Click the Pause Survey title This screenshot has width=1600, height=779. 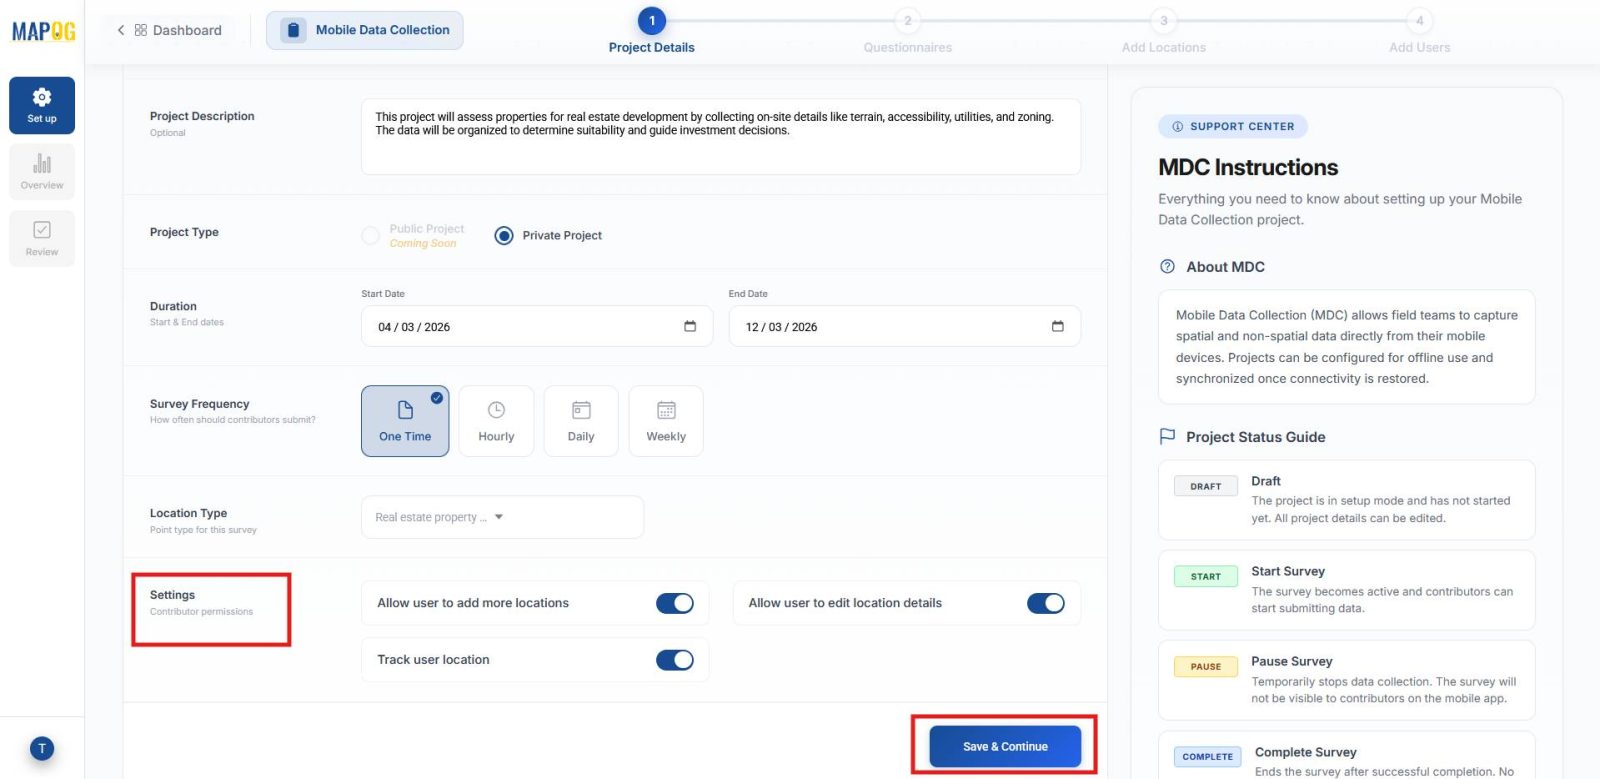tap(1292, 661)
